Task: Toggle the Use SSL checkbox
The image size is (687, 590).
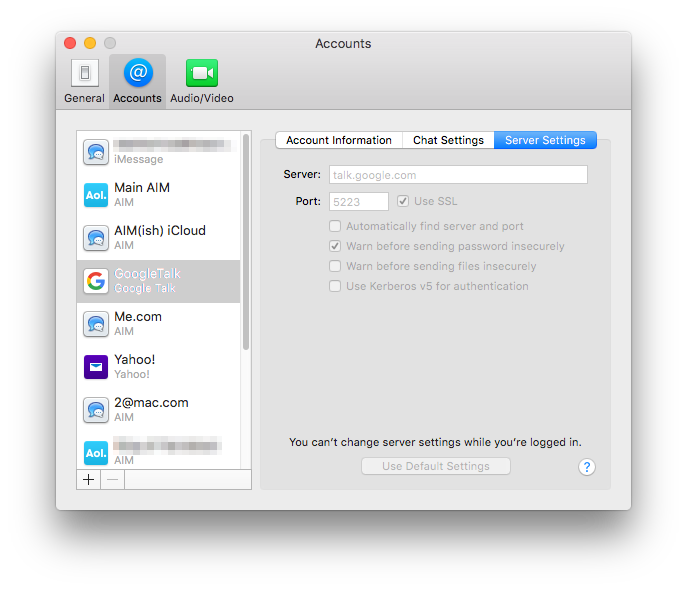Action: tap(403, 201)
